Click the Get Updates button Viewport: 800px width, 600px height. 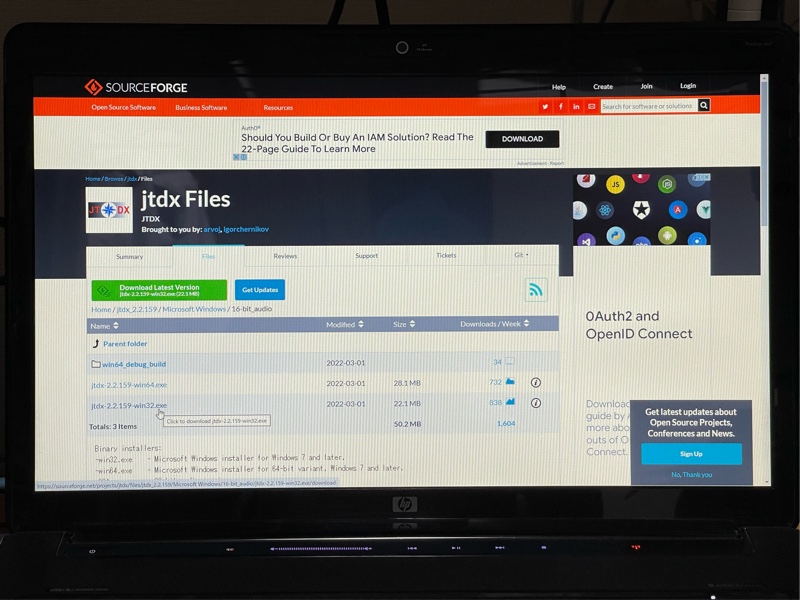click(x=260, y=290)
